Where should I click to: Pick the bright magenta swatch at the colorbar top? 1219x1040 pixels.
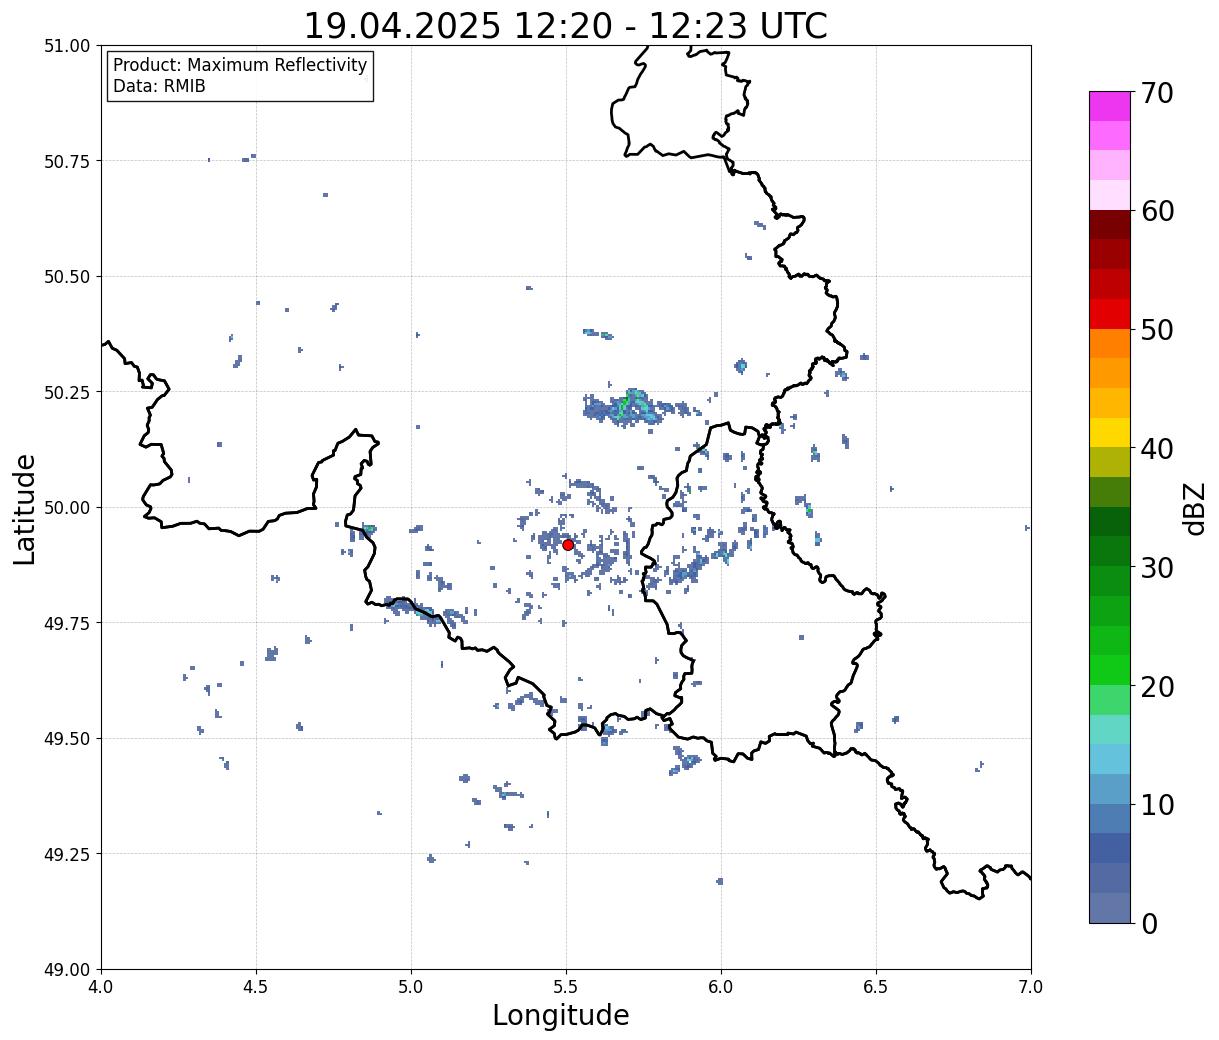[1110, 106]
